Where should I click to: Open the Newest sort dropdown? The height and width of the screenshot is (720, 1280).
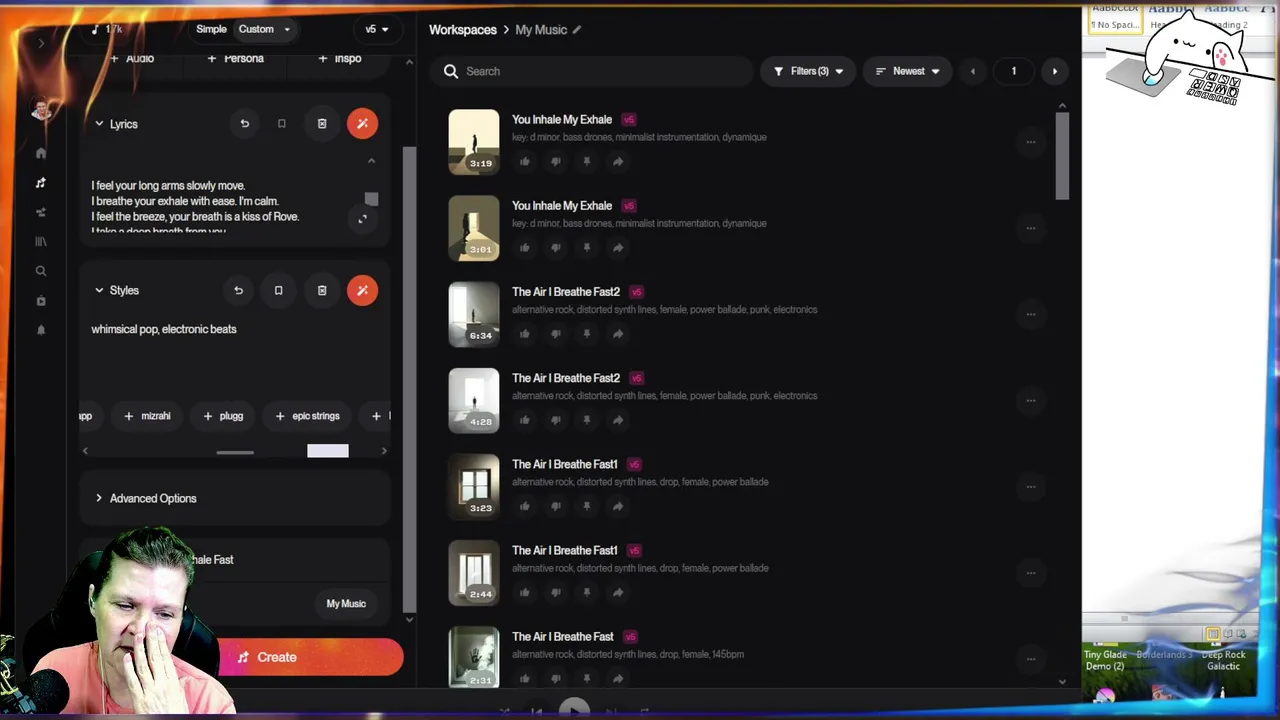tap(908, 71)
